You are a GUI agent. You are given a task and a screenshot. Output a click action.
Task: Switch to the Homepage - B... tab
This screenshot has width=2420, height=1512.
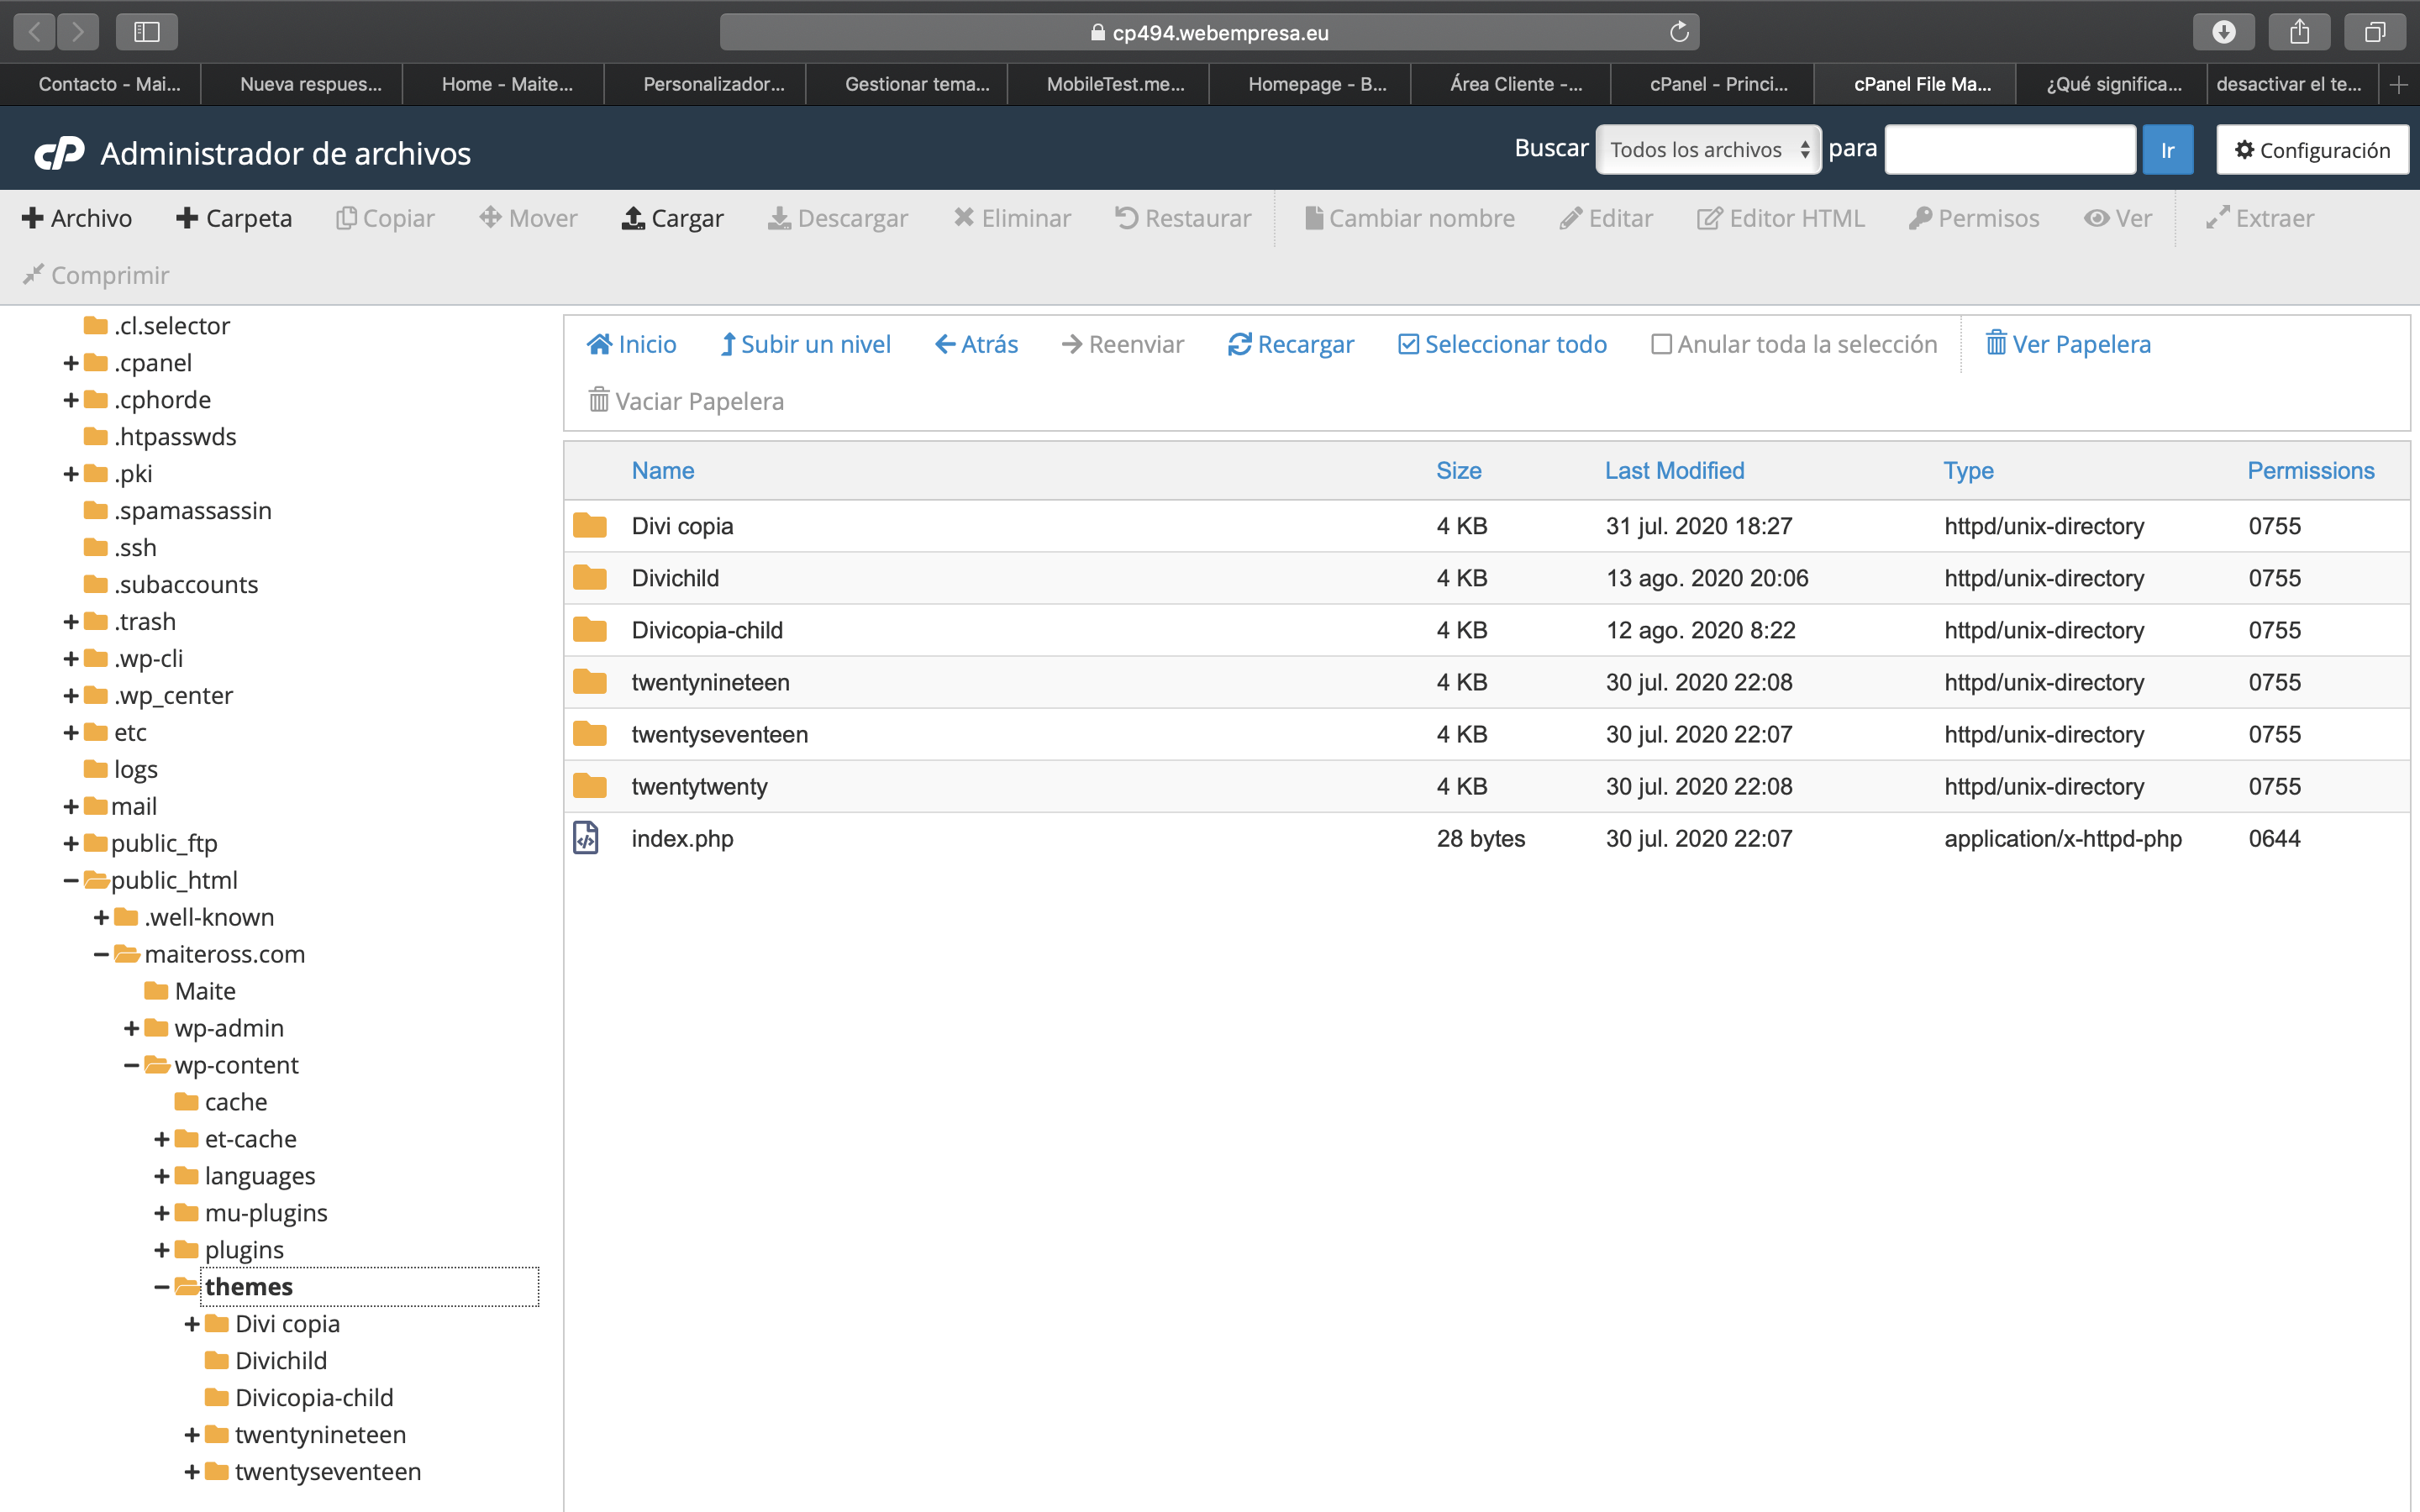[1309, 85]
